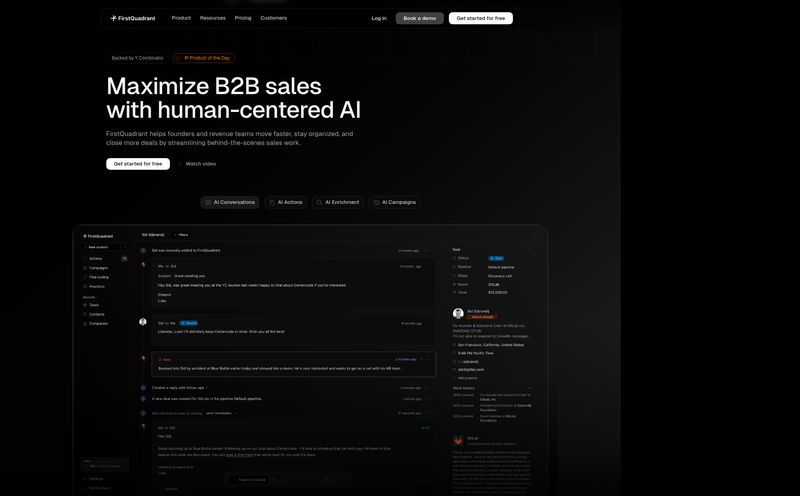Play the Watch video link
This screenshot has width=800, height=496.
(198, 164)
